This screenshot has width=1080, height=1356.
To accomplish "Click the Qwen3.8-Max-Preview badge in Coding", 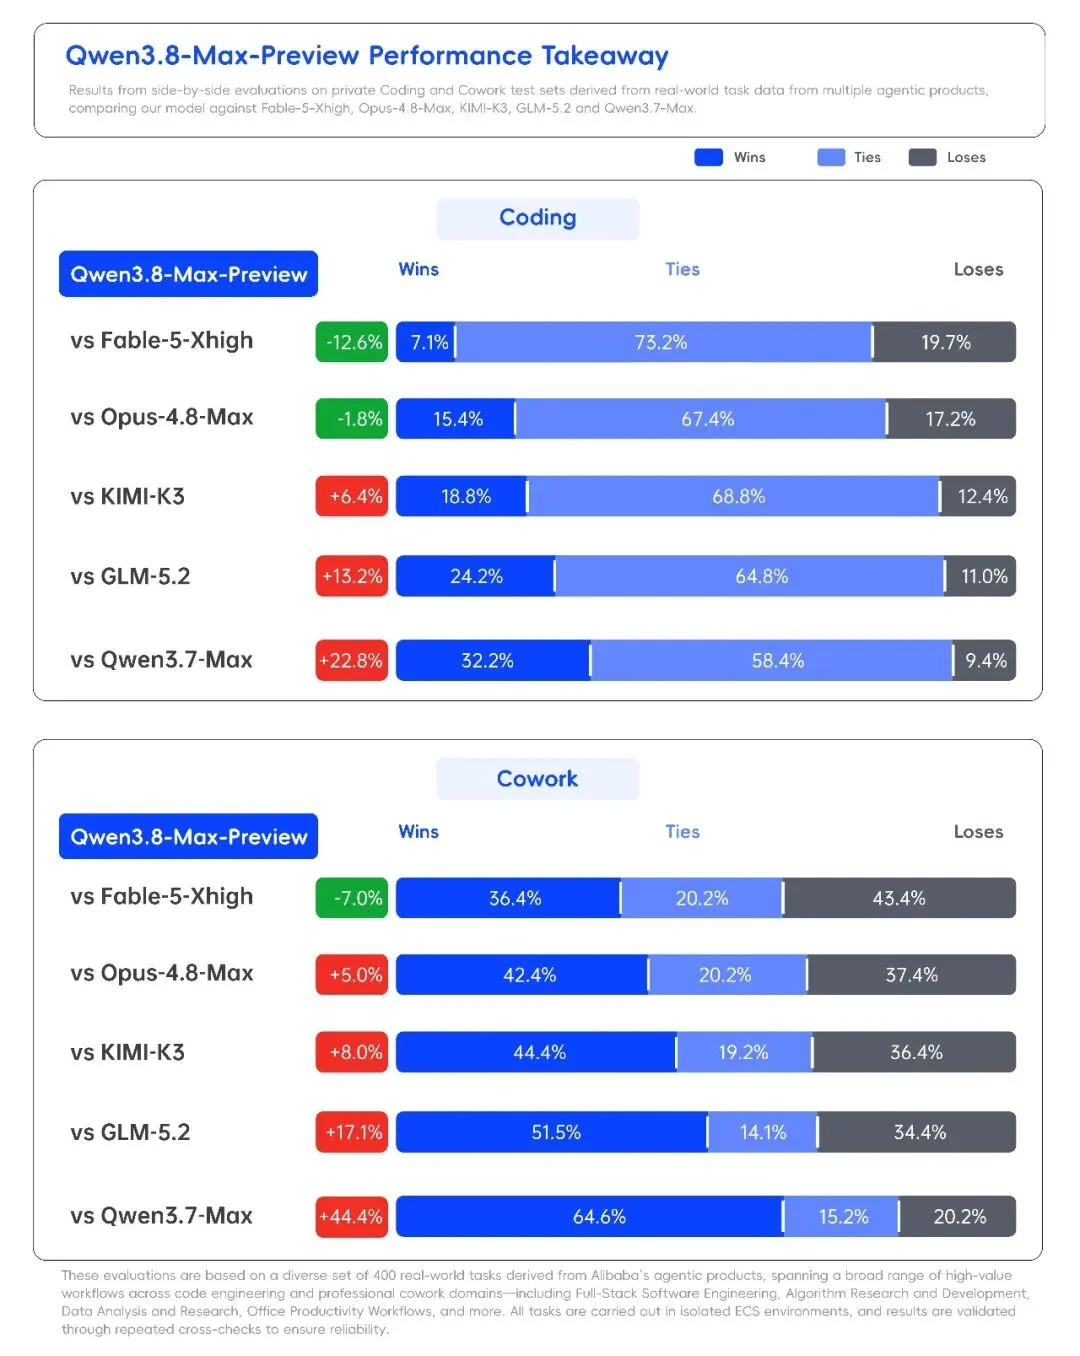I will pos(188,274).
